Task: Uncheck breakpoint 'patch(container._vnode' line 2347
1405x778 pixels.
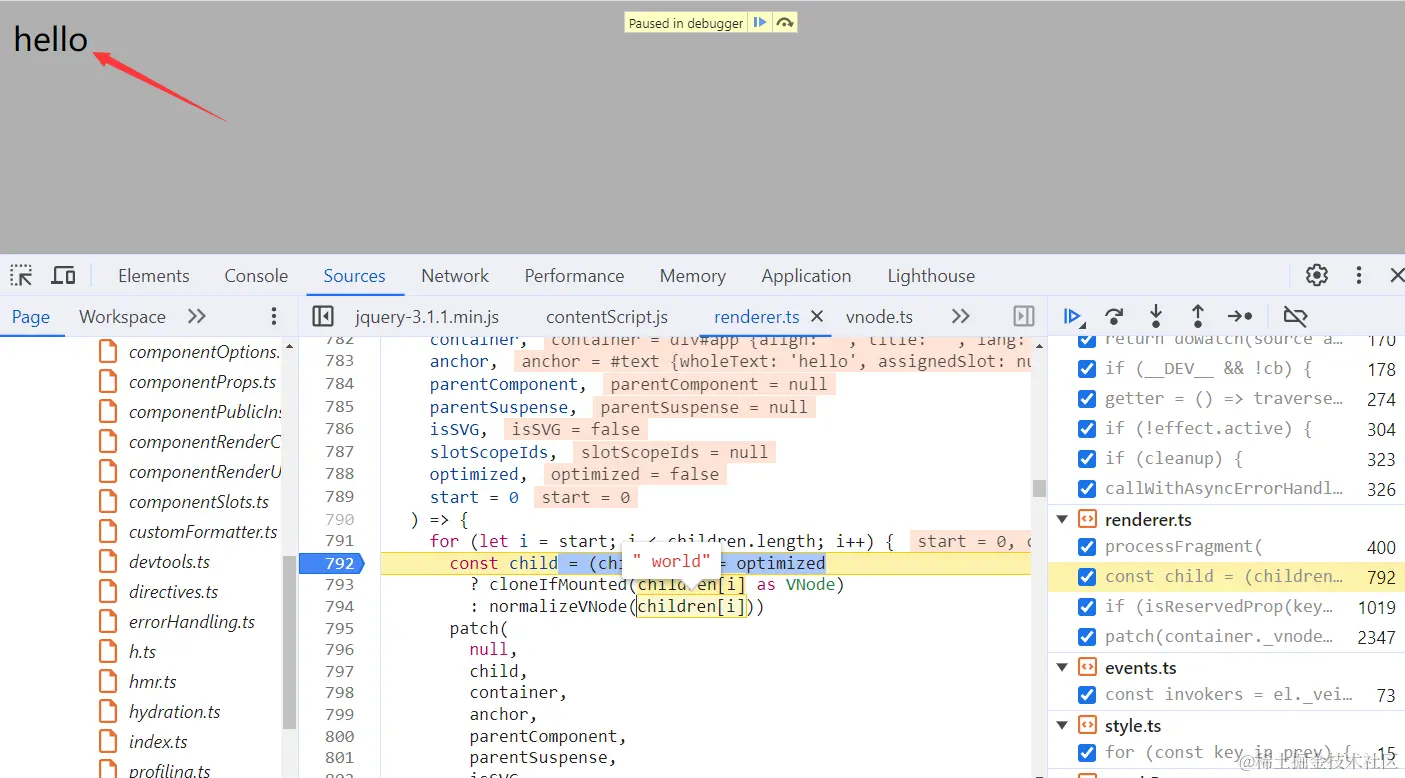Action: click(1087, 637)
